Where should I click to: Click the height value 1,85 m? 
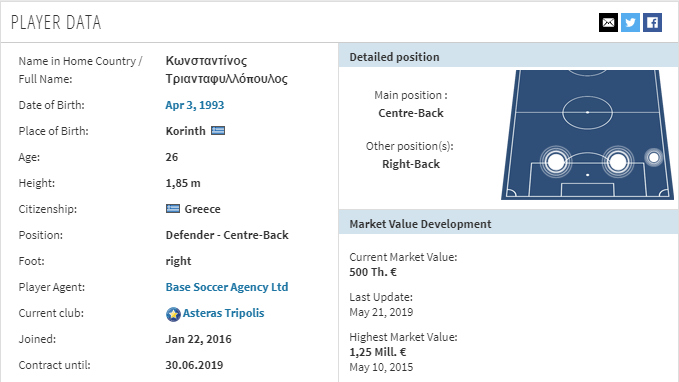[x=183, y=183]
